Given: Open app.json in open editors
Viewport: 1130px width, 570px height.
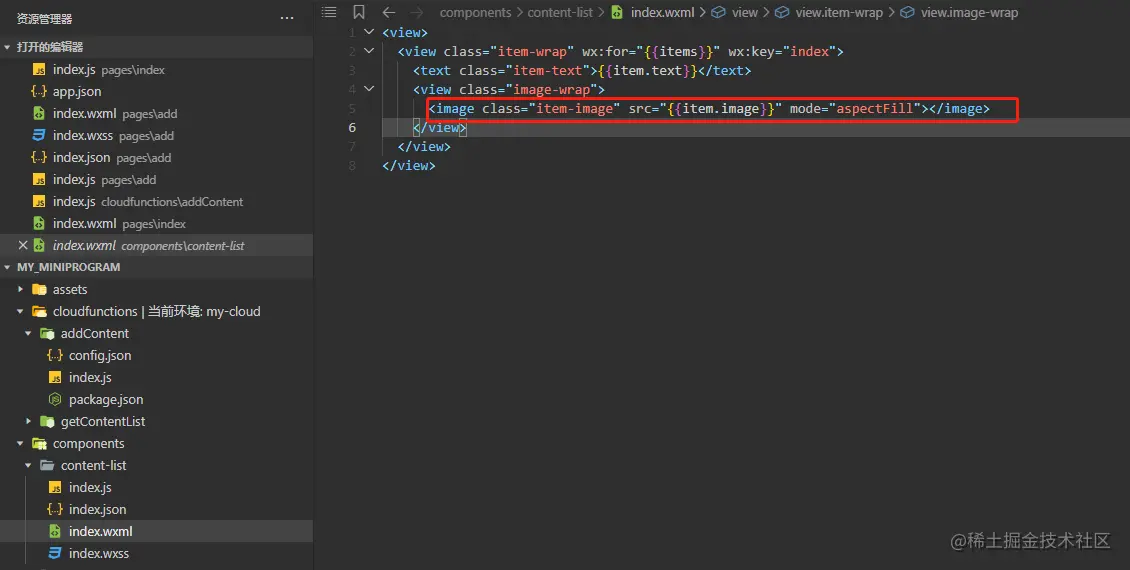Looking at the screenshot, I should (x=156, y=92).
